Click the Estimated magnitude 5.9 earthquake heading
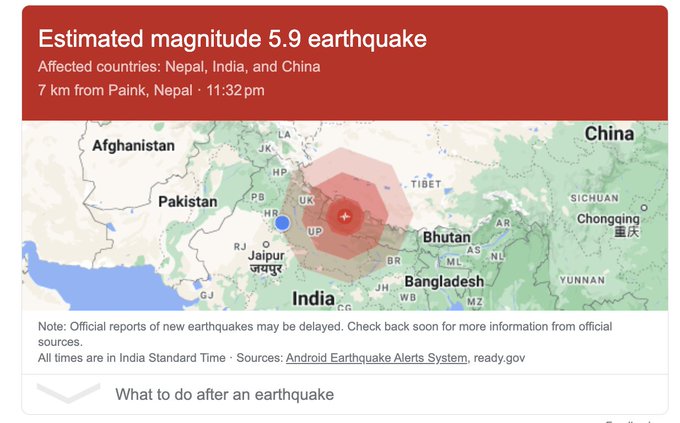The image size is (680, 423). click(232, 39)
